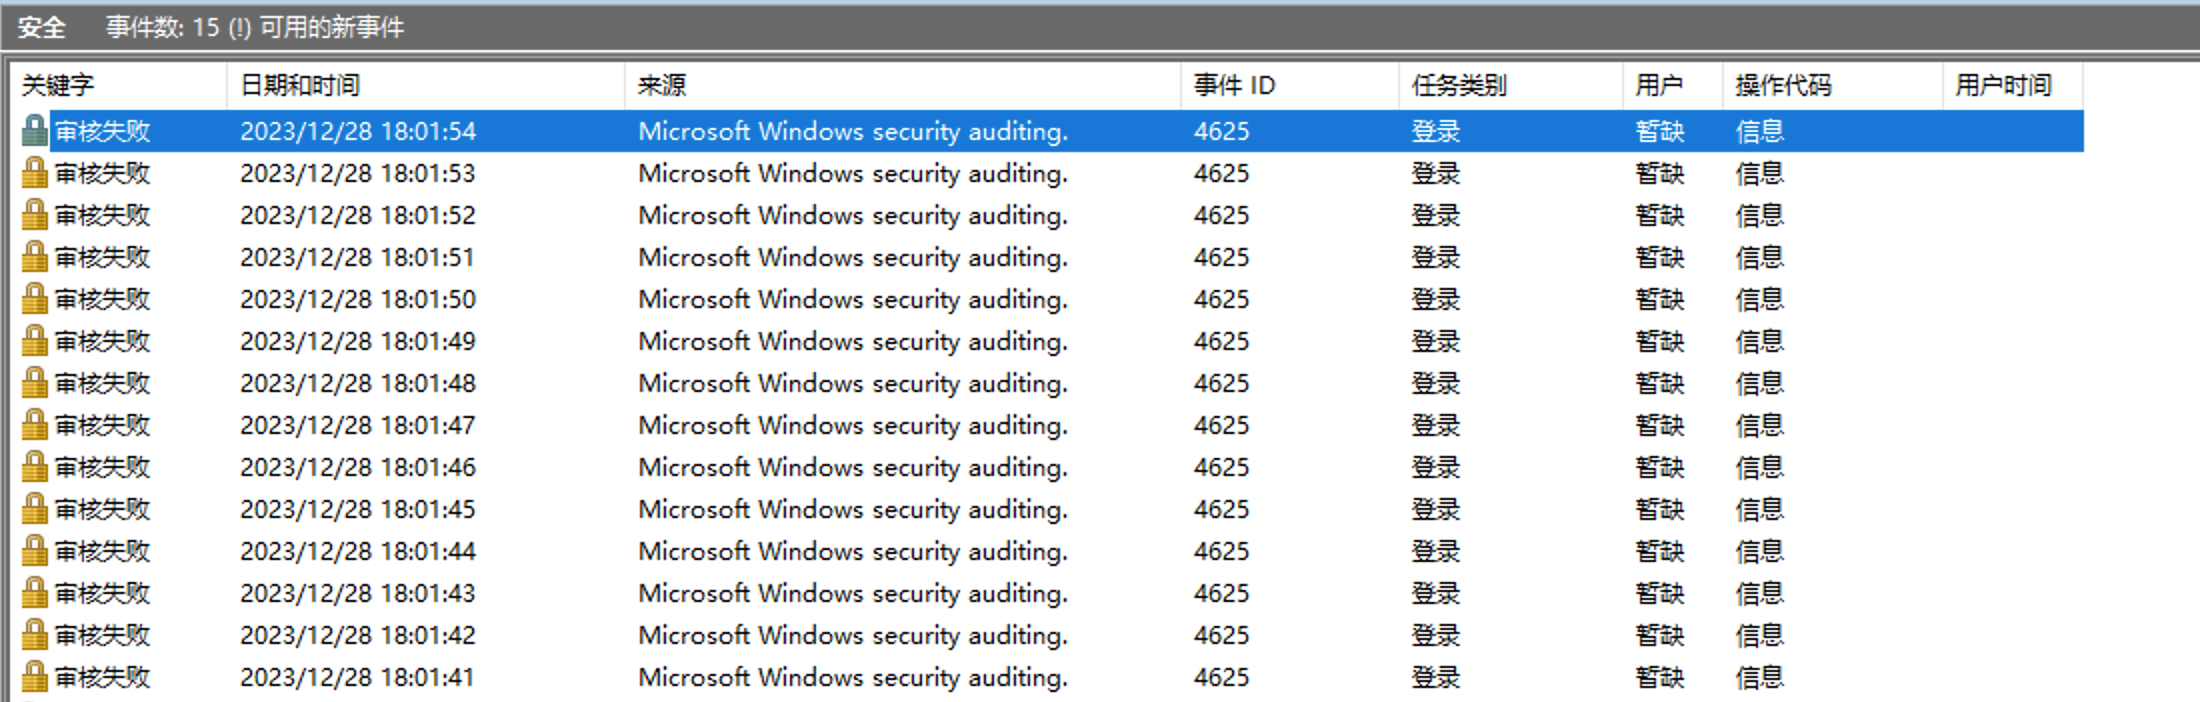This screenshot has width=2200, height=702.
Task: Sort events by the 关键字 column header
Action: (58, 86)
